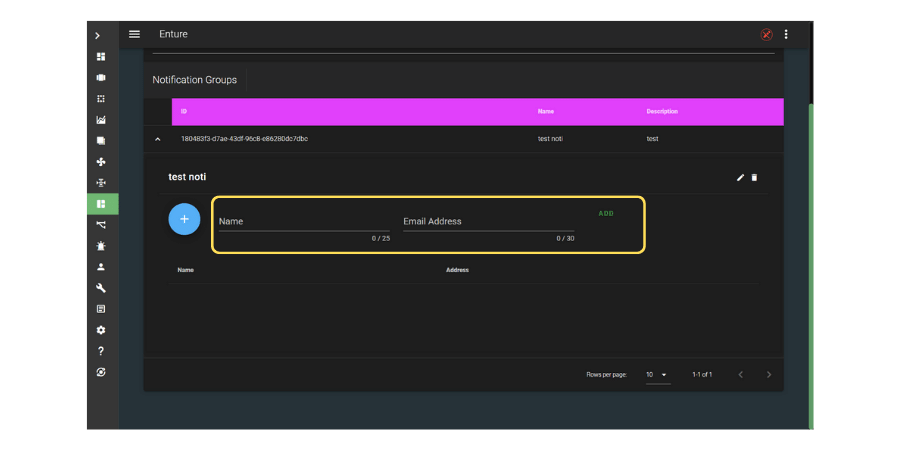Collapse the expanded test noti row
This screenshot has width=900, height=450.
point(157,139)
